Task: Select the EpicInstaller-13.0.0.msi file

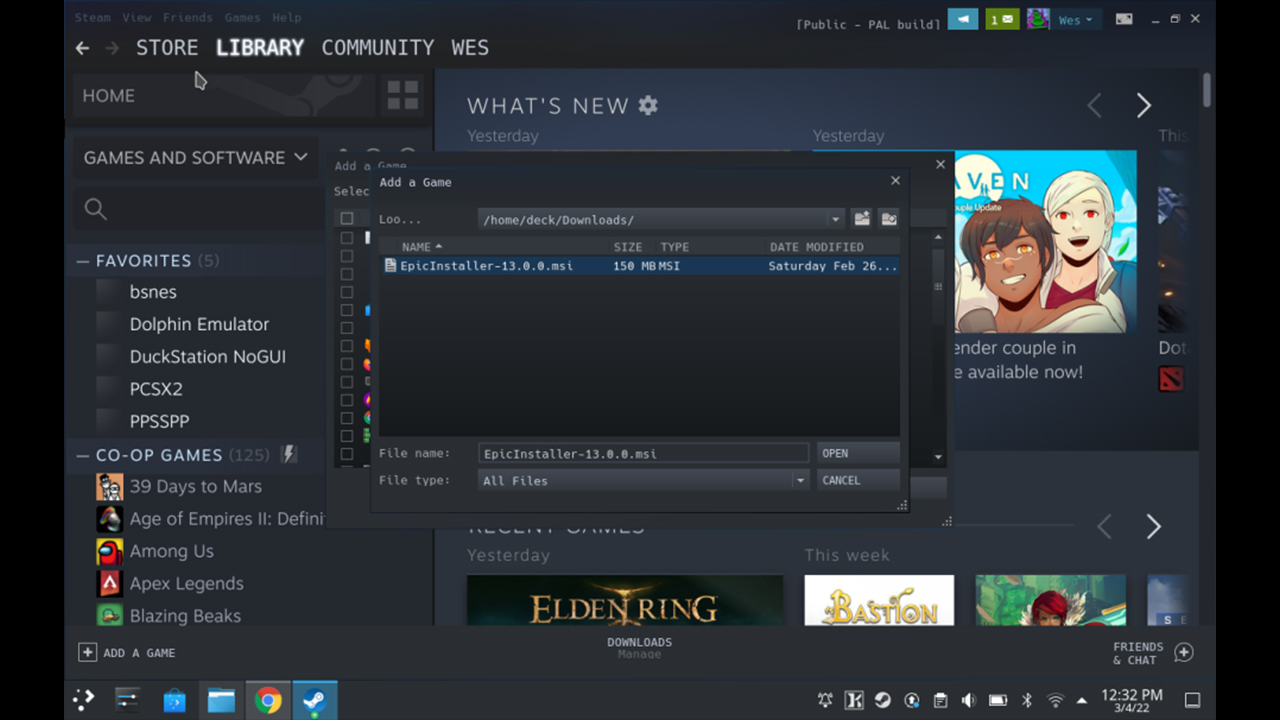Action: click(x=486, y=266)
